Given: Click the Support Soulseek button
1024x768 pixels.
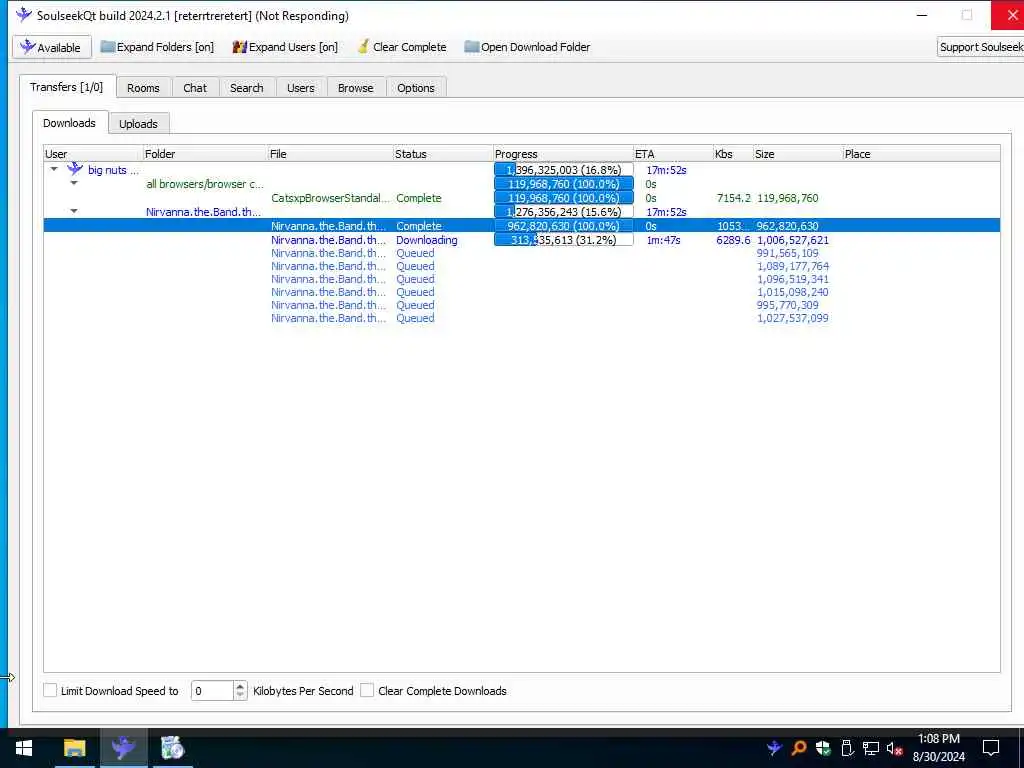Looking at the screenshot, I should click(980, 47).
